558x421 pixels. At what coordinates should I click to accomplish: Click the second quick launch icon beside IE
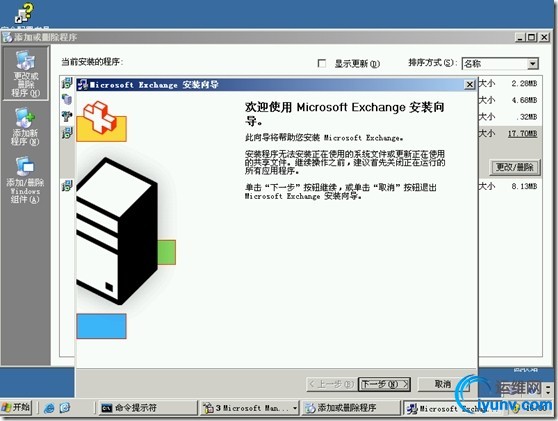tap(65, 408)
